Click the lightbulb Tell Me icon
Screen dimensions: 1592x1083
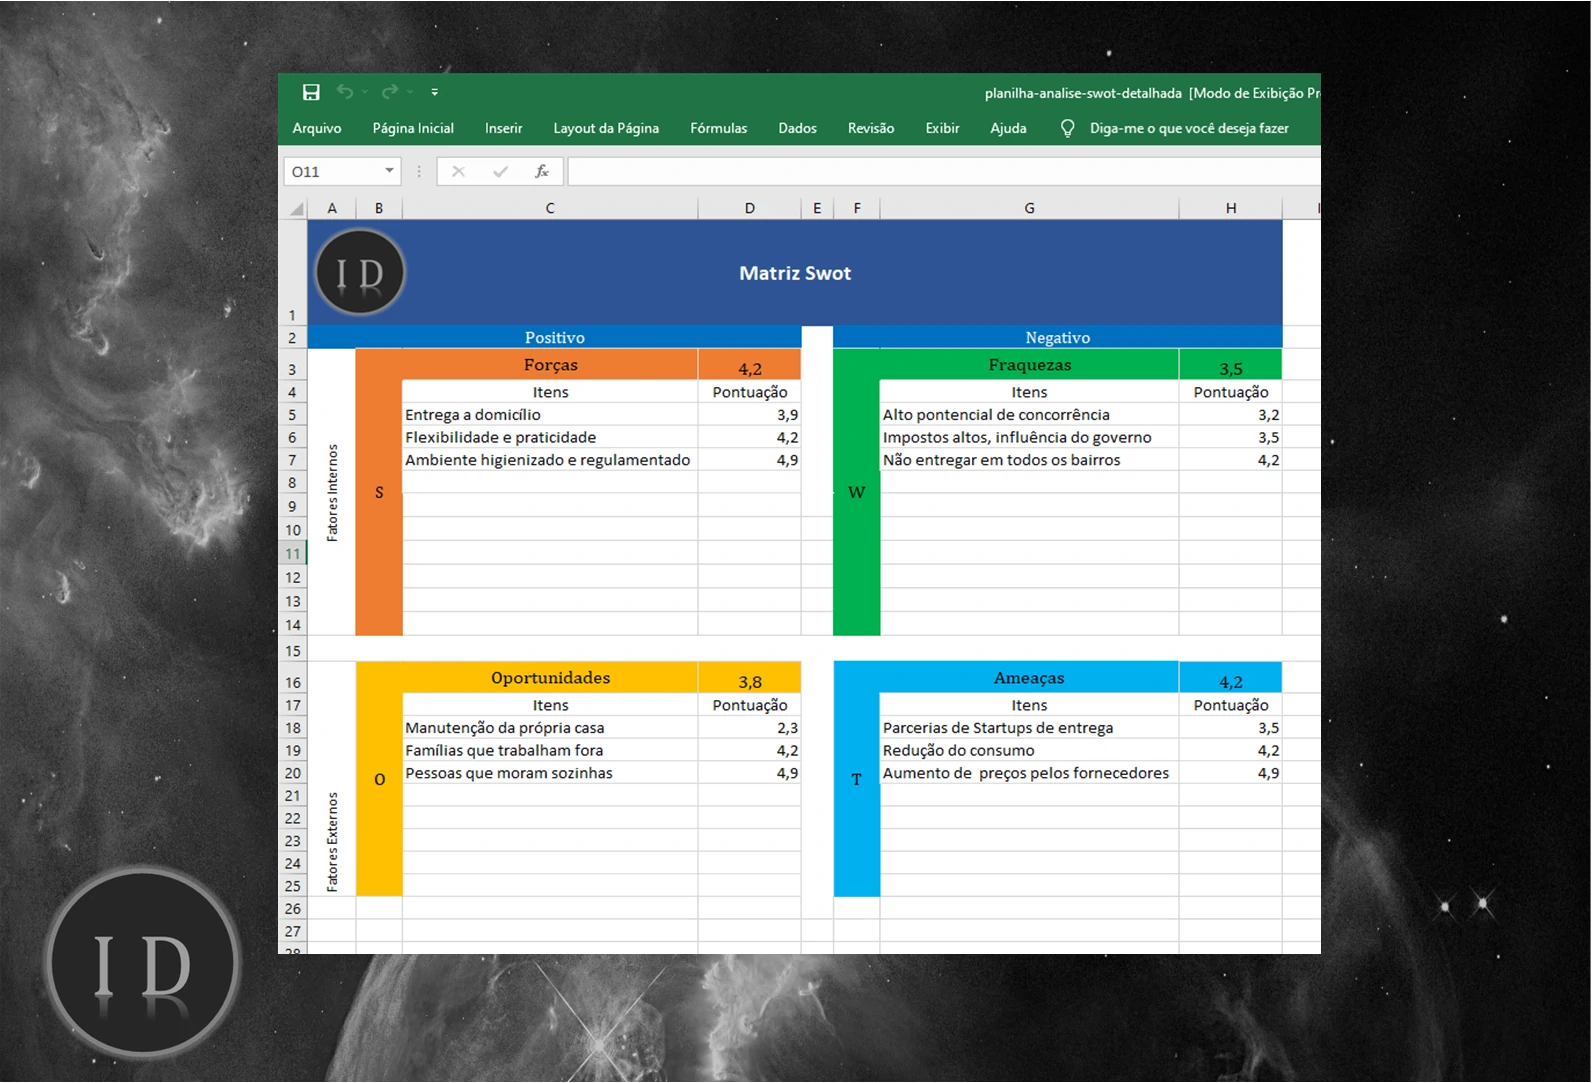(1067, 128)
